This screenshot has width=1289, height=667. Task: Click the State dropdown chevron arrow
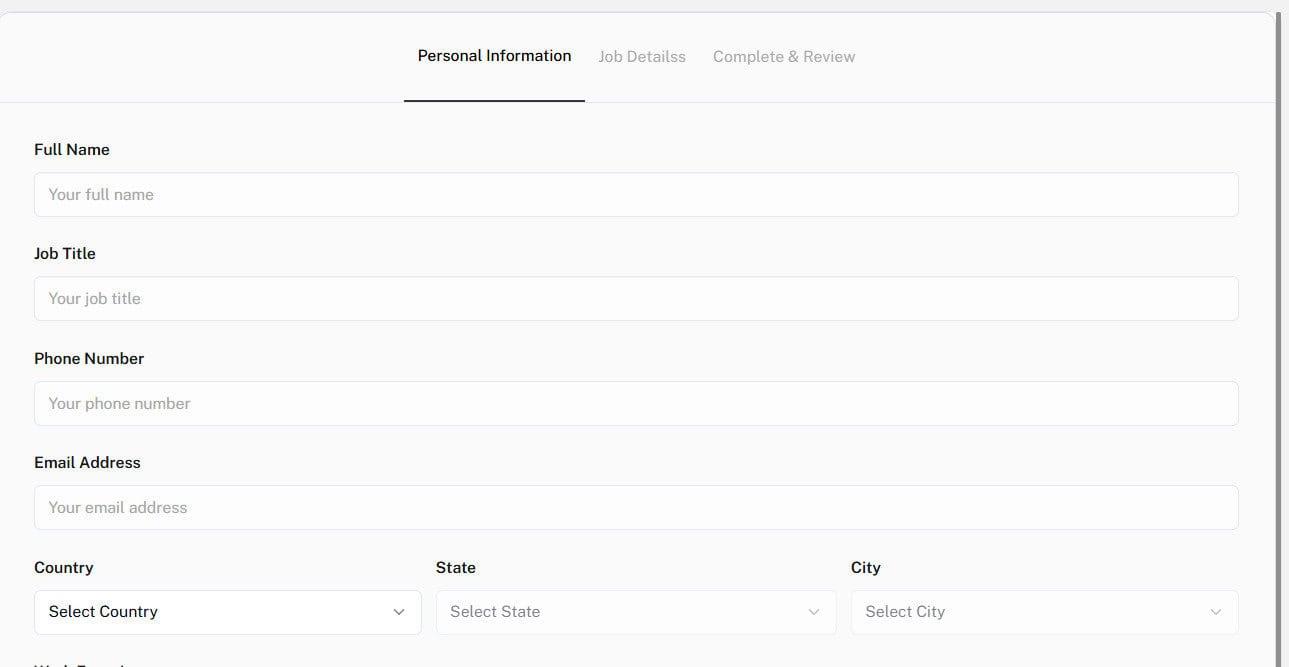[x=814, y=612]
